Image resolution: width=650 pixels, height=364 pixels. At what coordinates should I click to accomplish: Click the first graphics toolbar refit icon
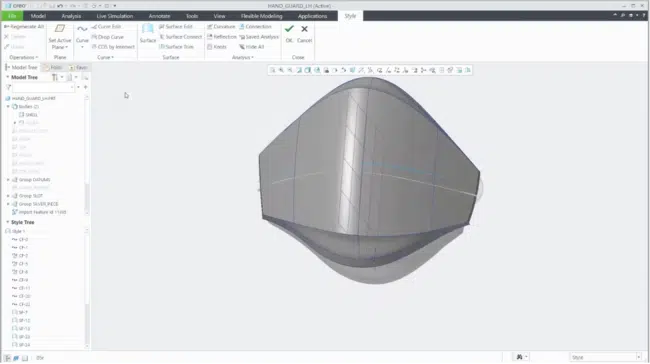tap(273, 70)
